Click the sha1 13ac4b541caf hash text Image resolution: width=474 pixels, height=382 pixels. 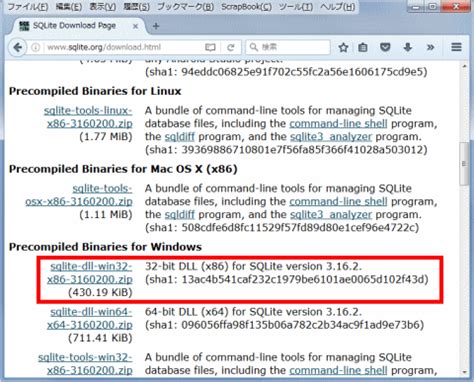click(x=287, y=279)
